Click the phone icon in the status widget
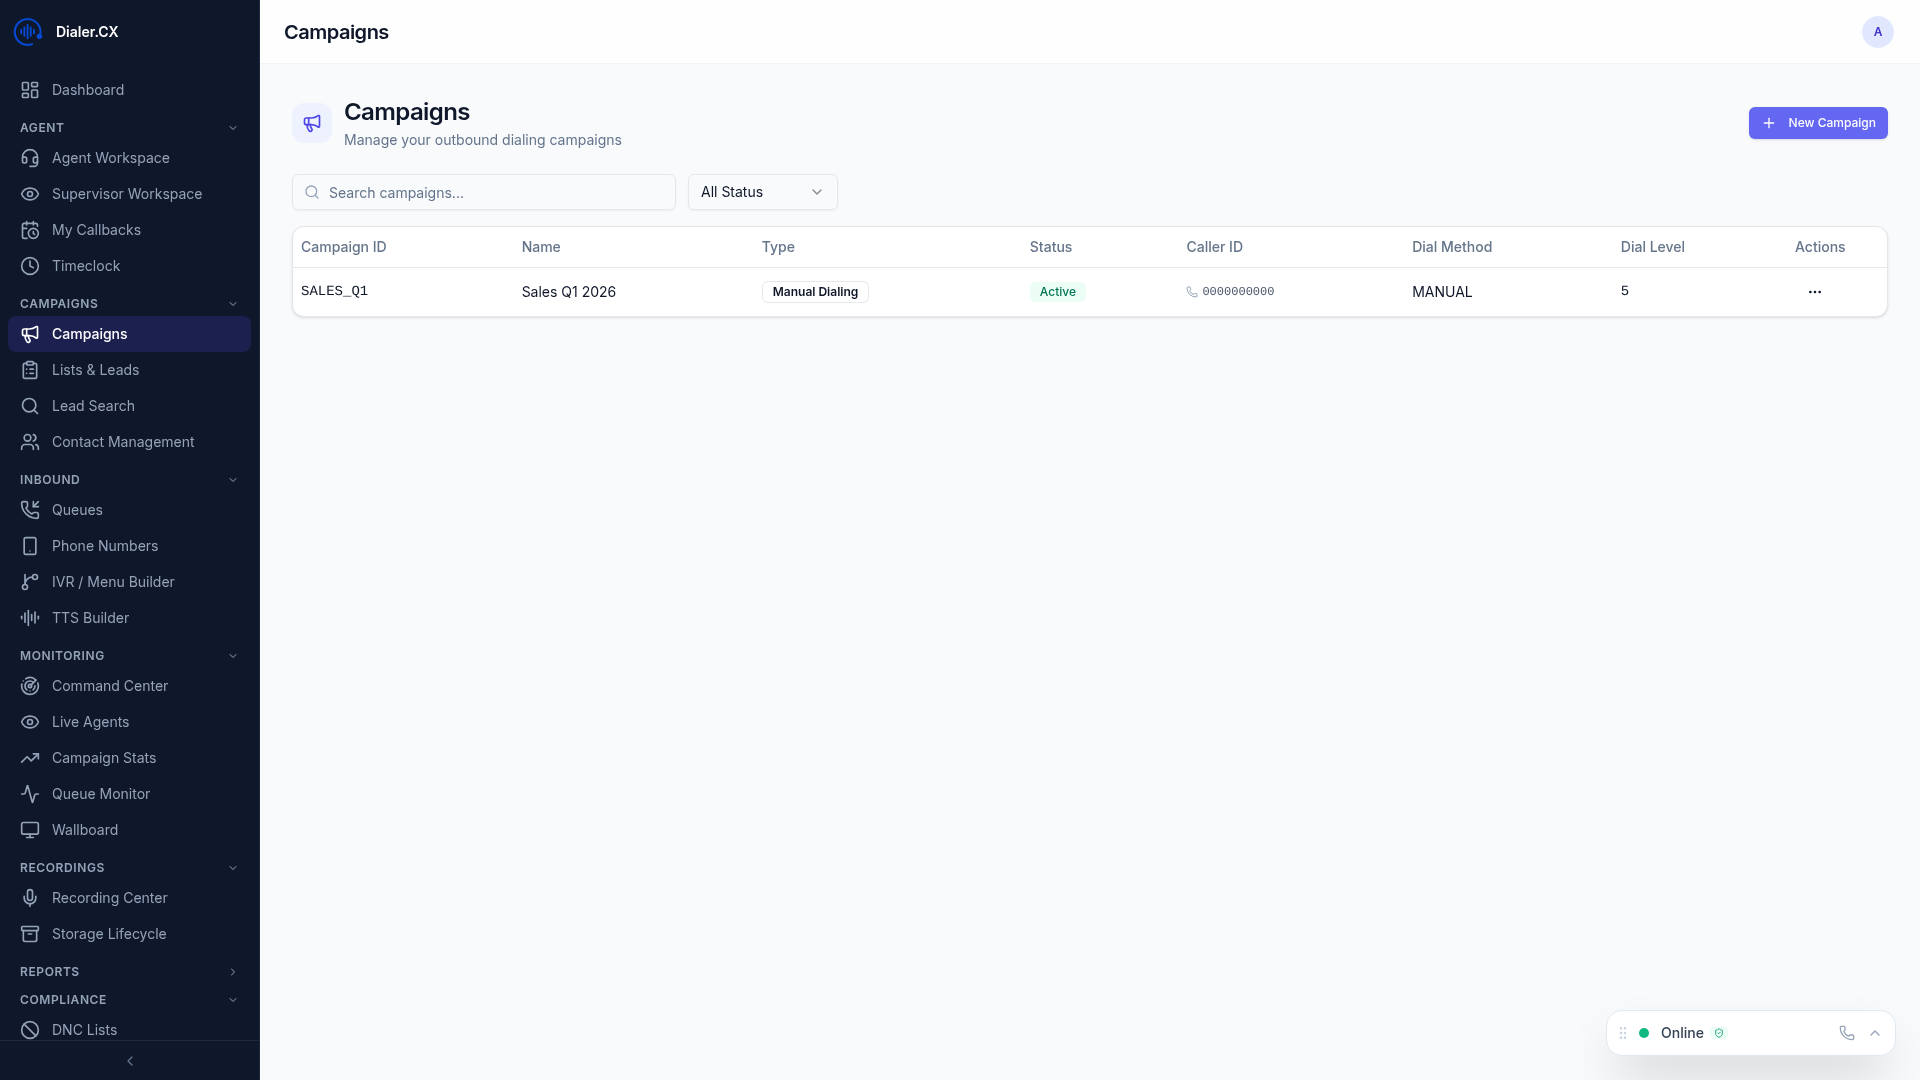This screenshot has width=1920, height=1080. tap(1846, 1032)
